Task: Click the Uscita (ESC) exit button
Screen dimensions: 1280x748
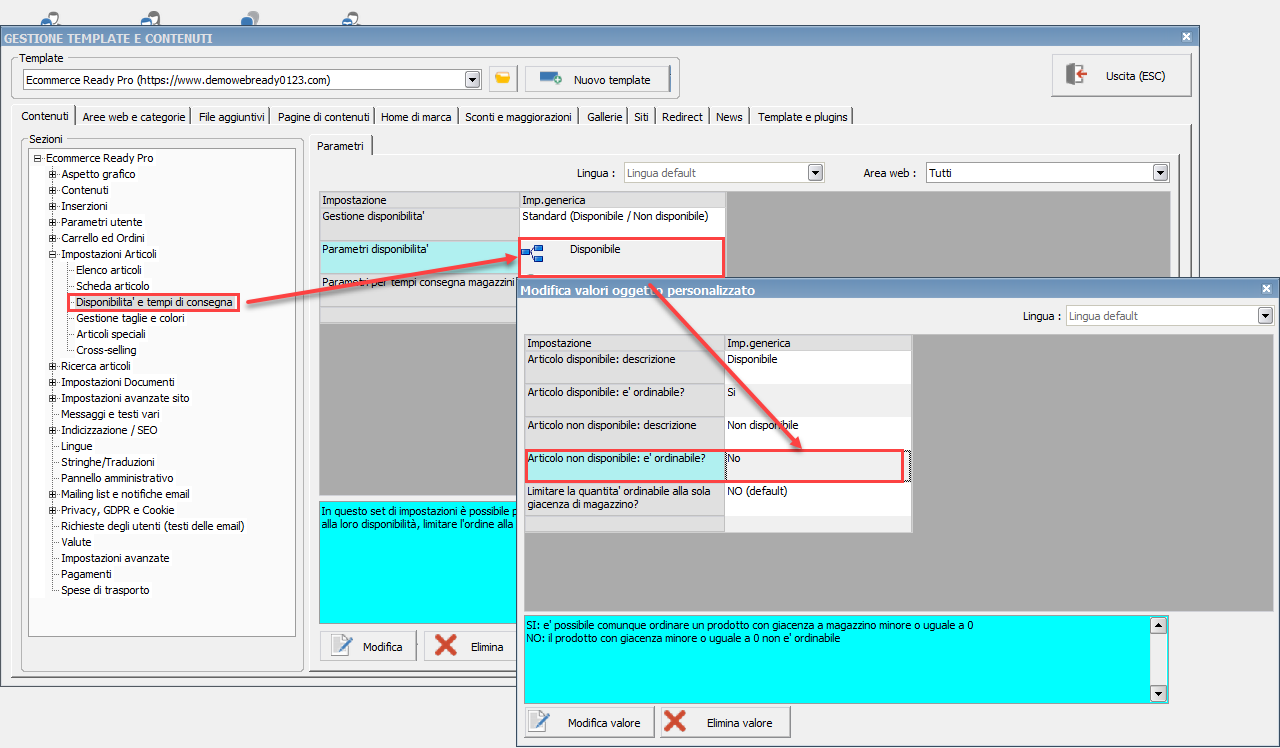Action: 1121,75
